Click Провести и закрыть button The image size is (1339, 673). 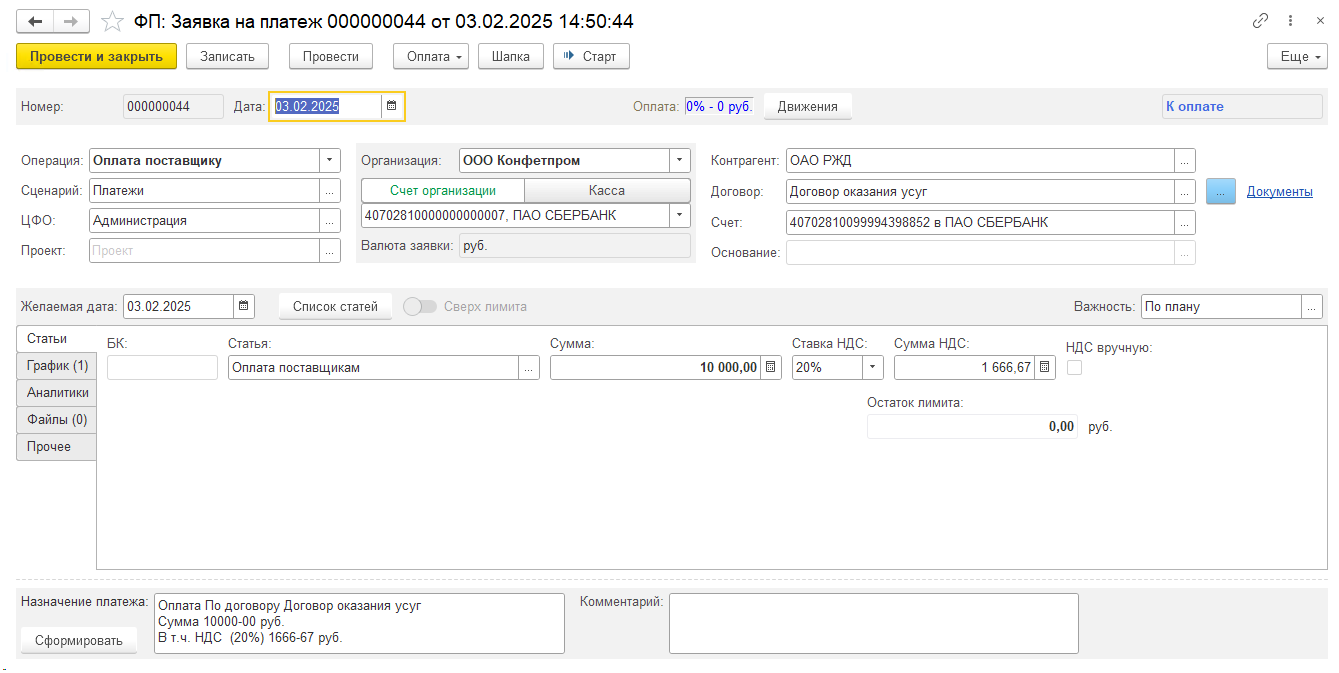point(96,56)
